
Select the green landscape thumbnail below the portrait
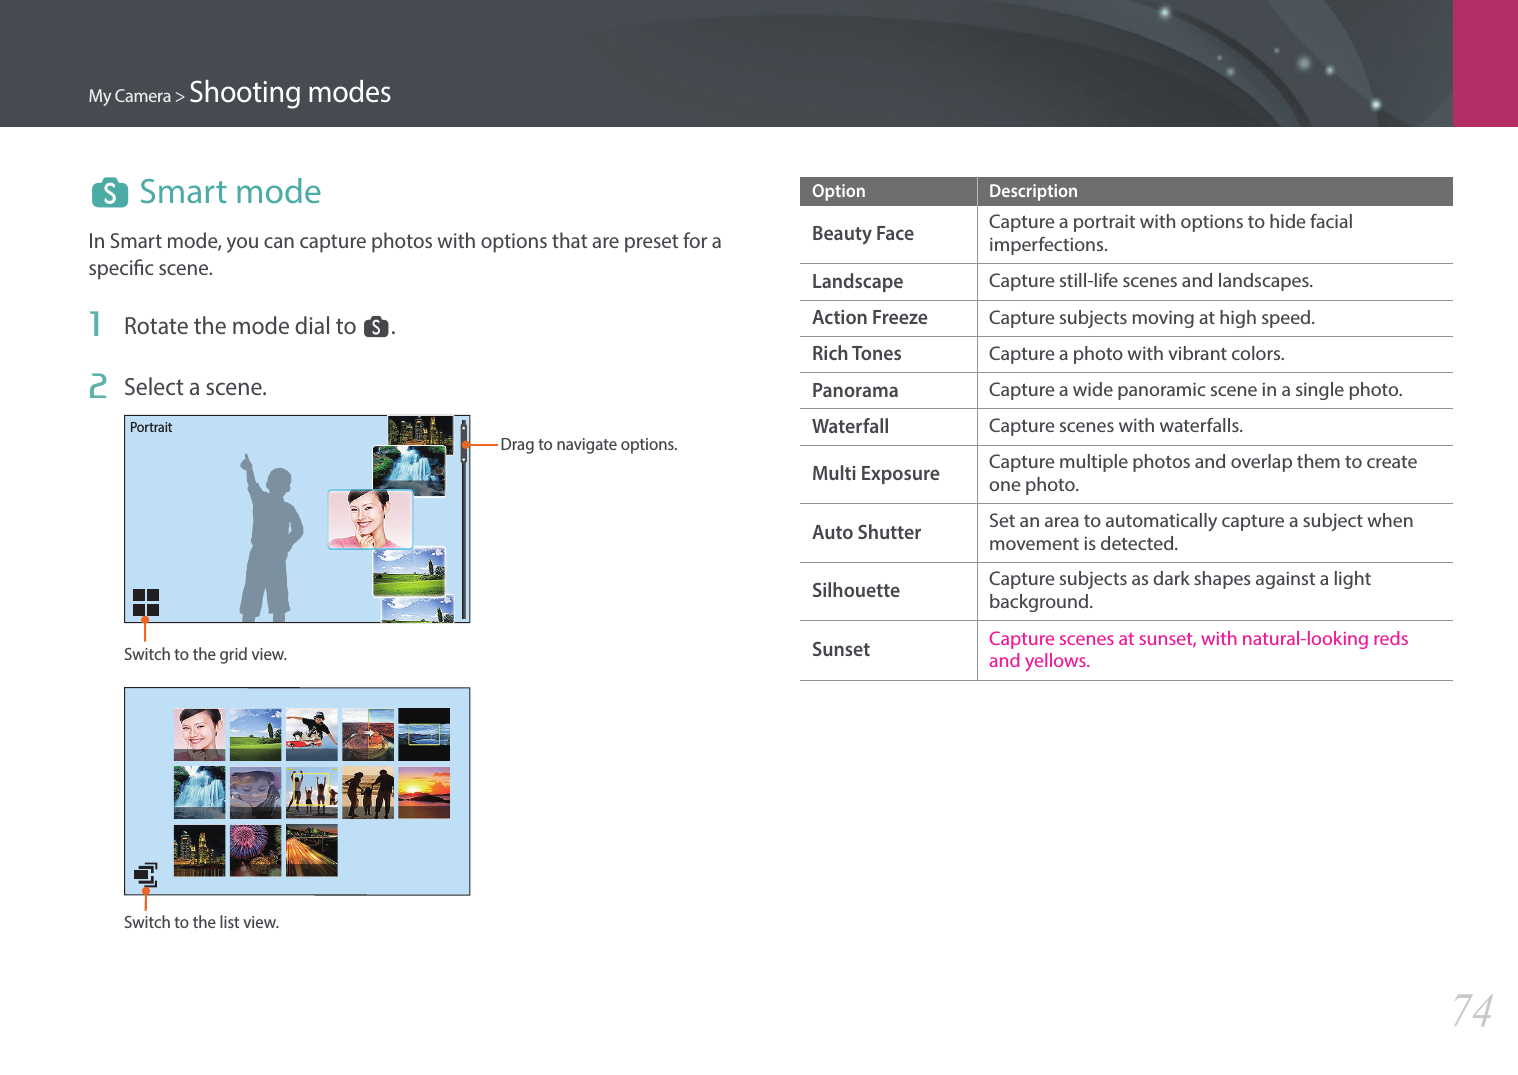tap(409, 572)
